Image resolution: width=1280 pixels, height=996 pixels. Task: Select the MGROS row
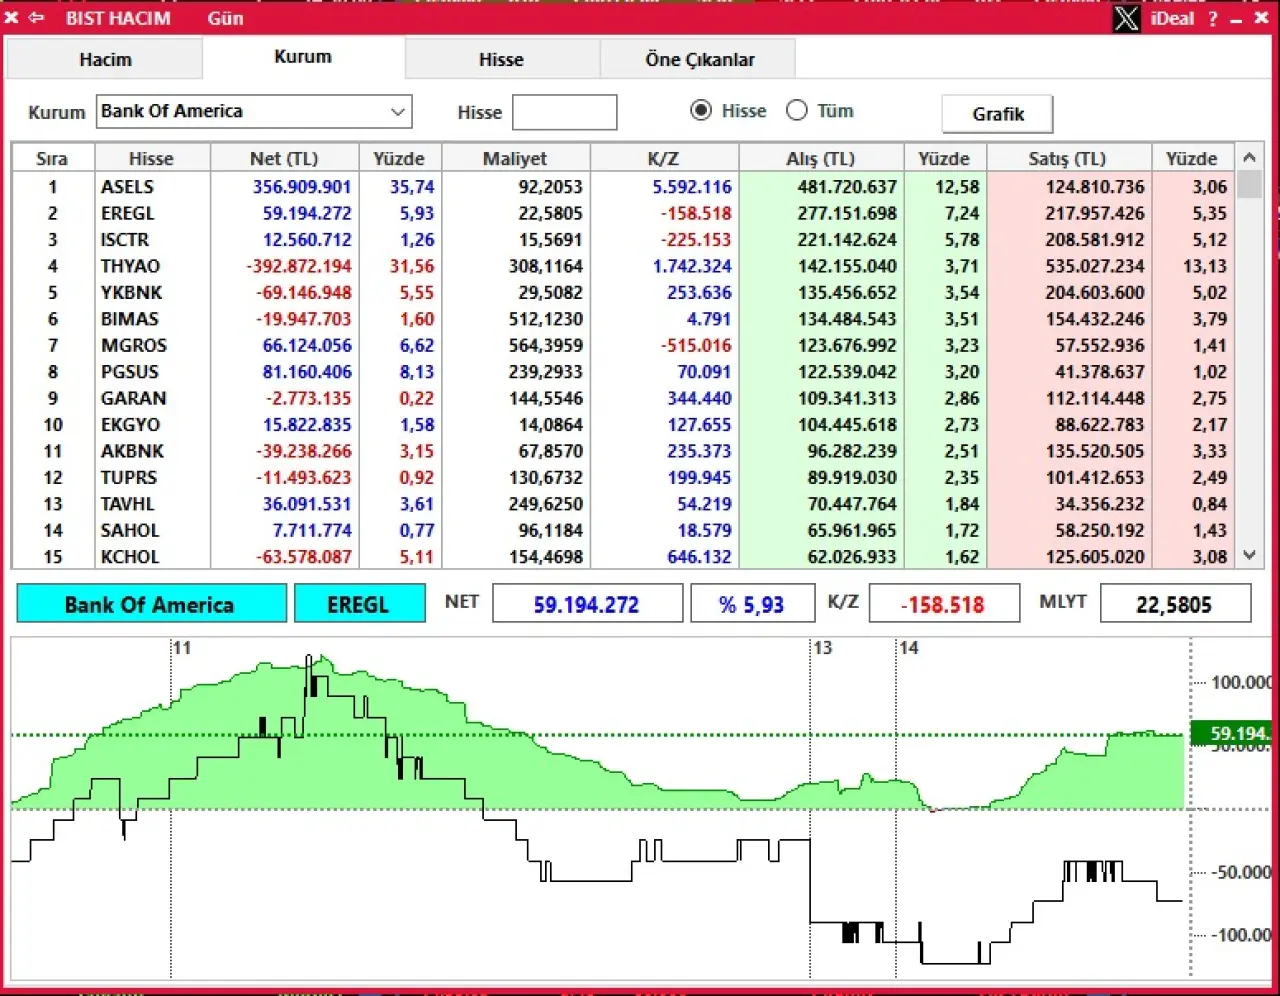click(624, 346)
